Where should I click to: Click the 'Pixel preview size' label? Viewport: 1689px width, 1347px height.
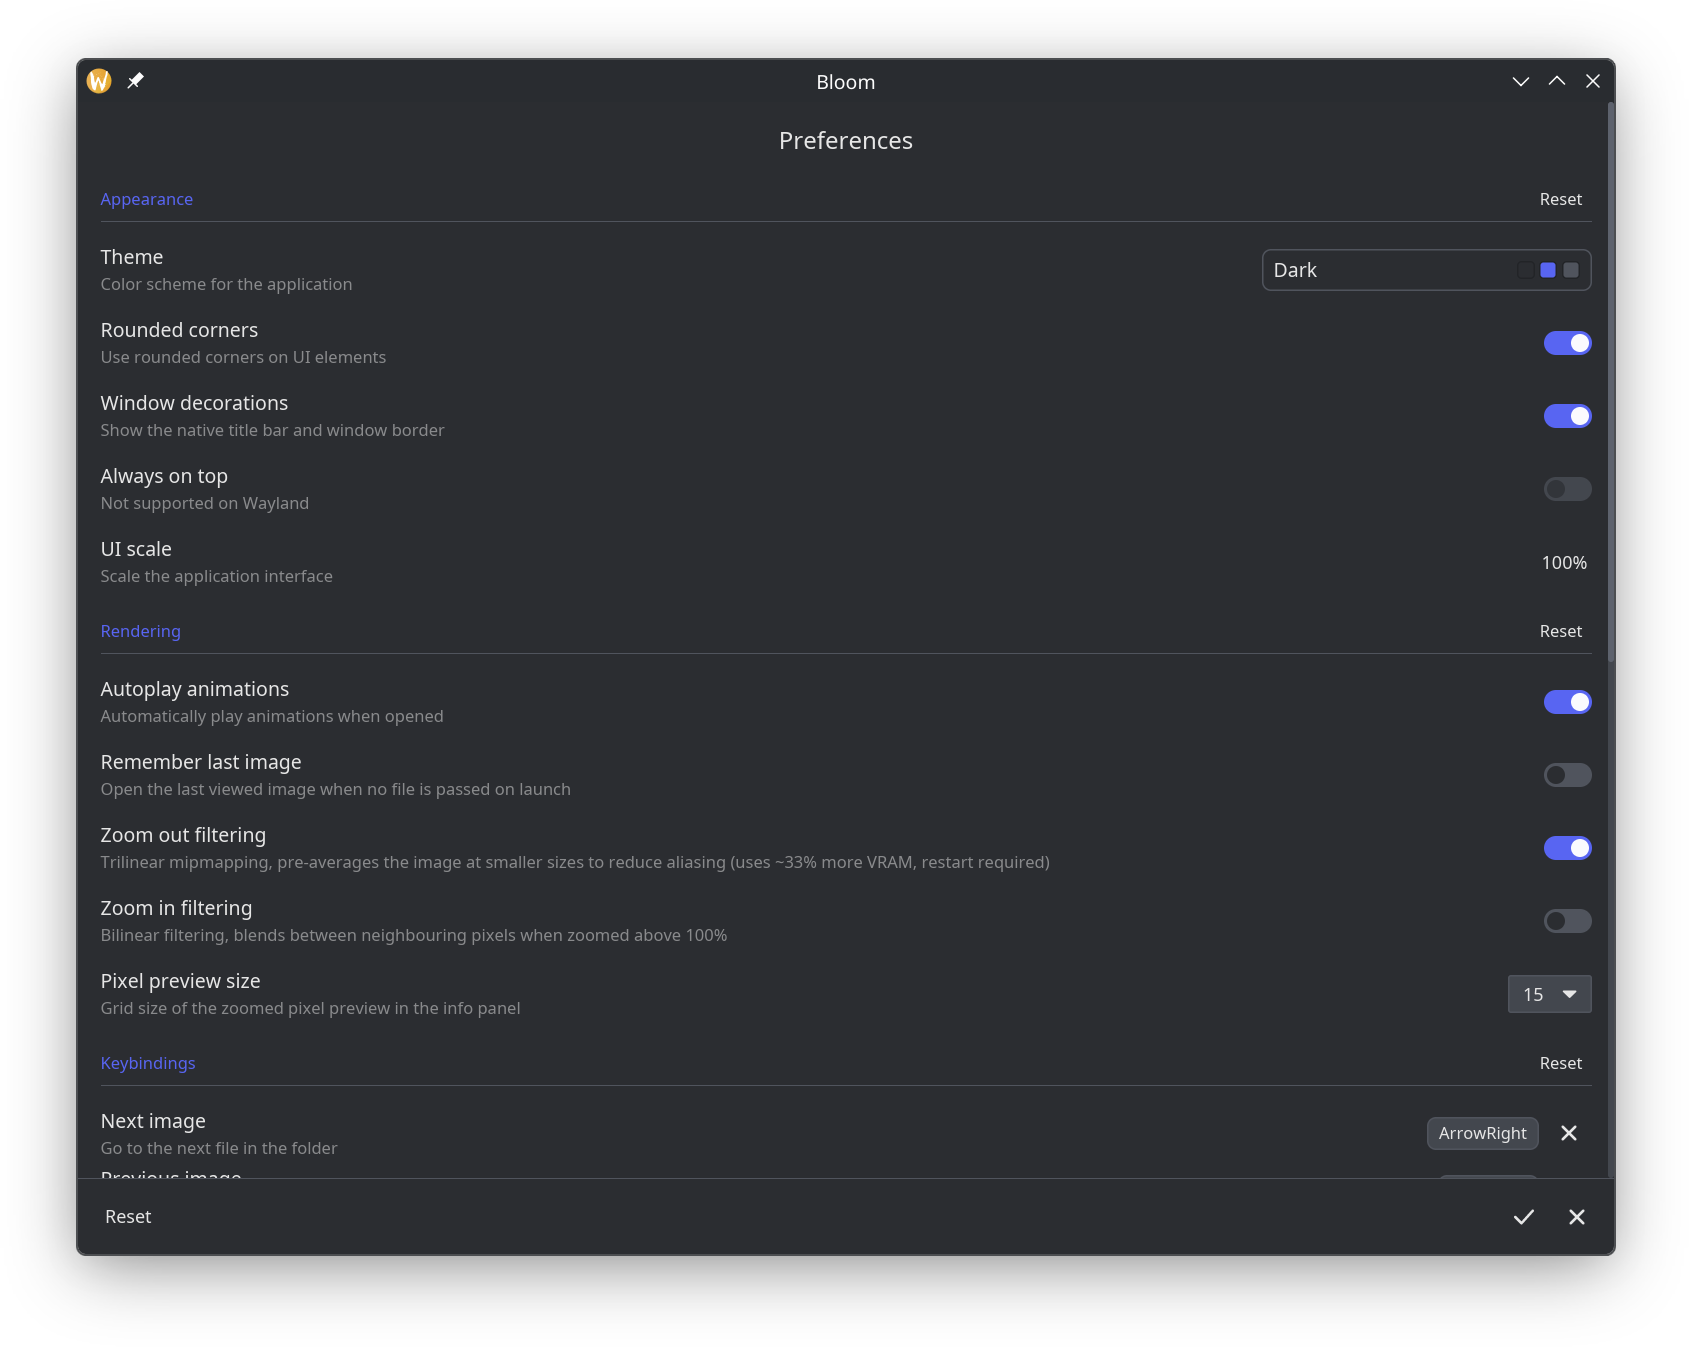180,981
